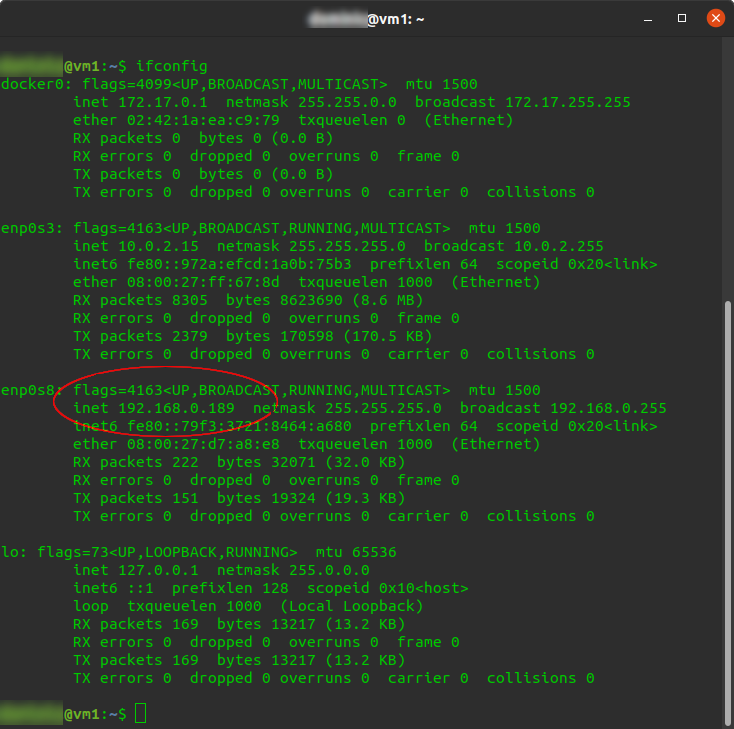This screenshot has height=729, width=734.
Task: Click the enp0s8 IP '192.168.0.189'
Action: pos(176,408)
